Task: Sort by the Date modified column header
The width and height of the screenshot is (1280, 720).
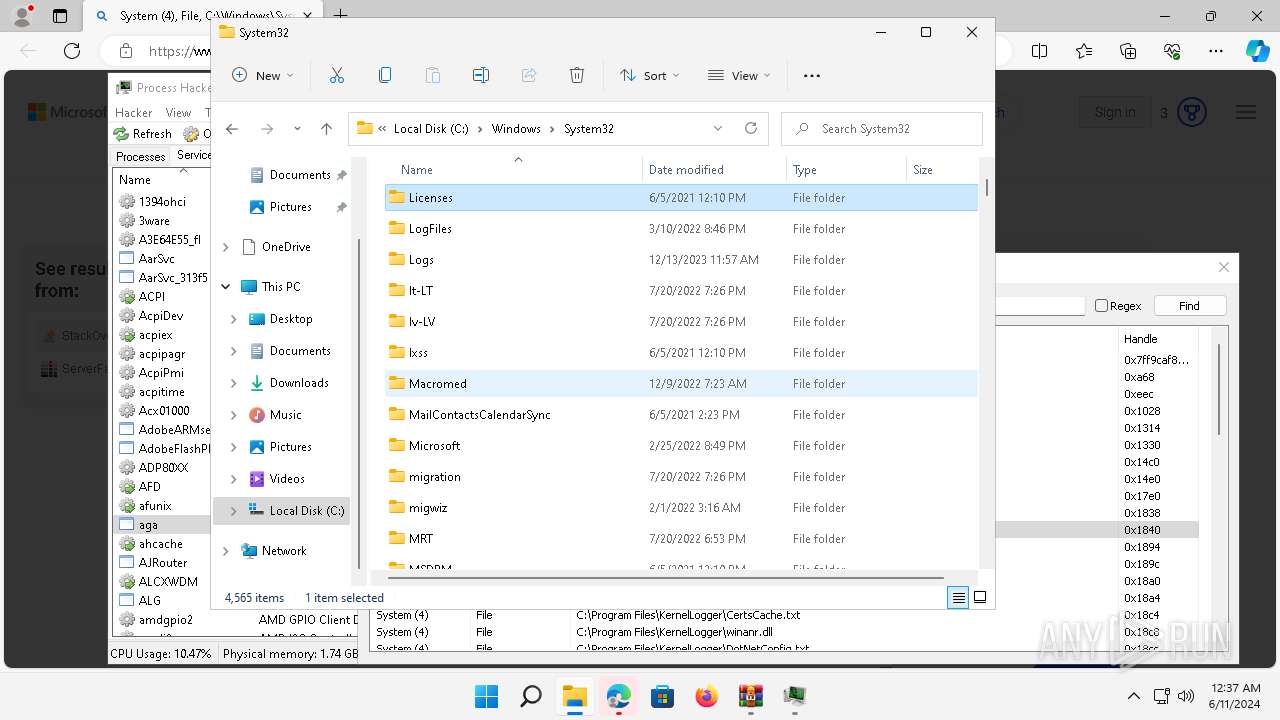Action: coord(714,170)
